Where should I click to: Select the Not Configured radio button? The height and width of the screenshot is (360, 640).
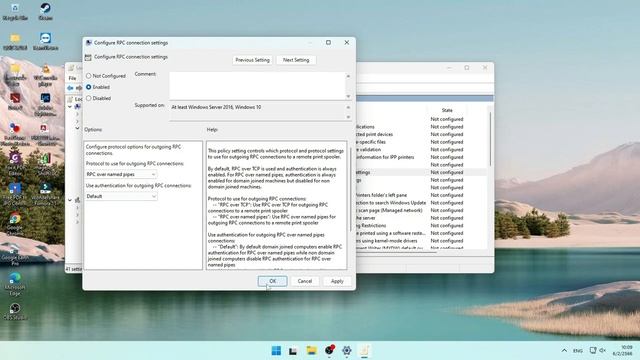point(89,76)
